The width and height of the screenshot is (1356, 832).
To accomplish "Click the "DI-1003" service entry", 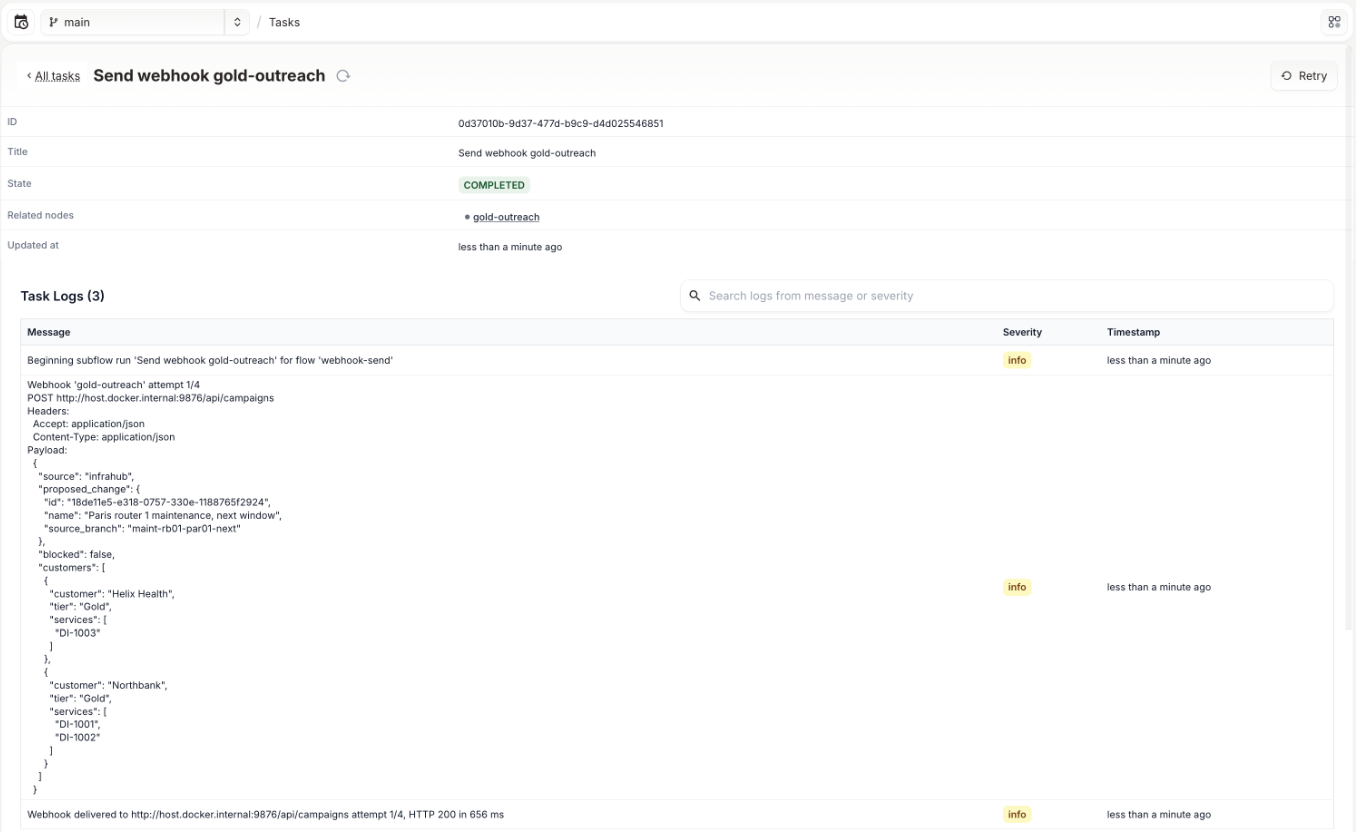I will [x=78, y=633].
